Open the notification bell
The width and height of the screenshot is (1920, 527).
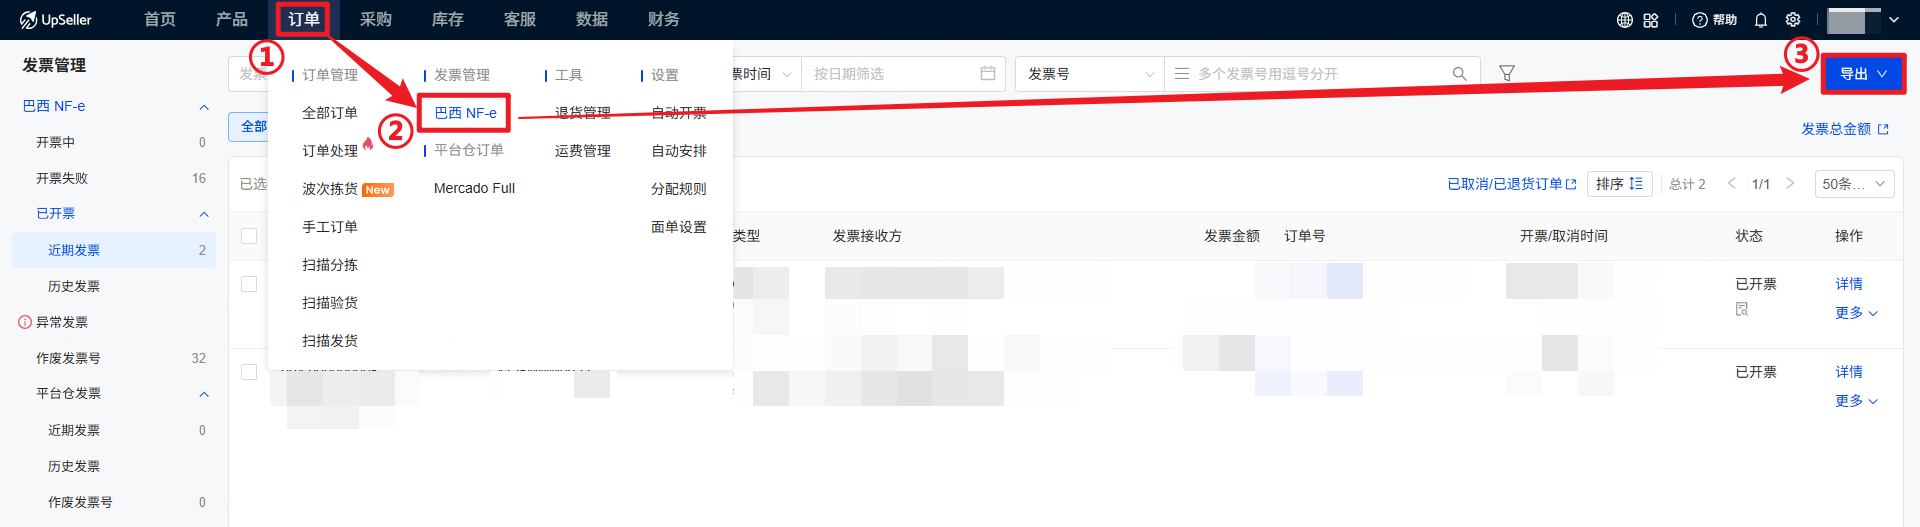click(x=1761, y=20)
